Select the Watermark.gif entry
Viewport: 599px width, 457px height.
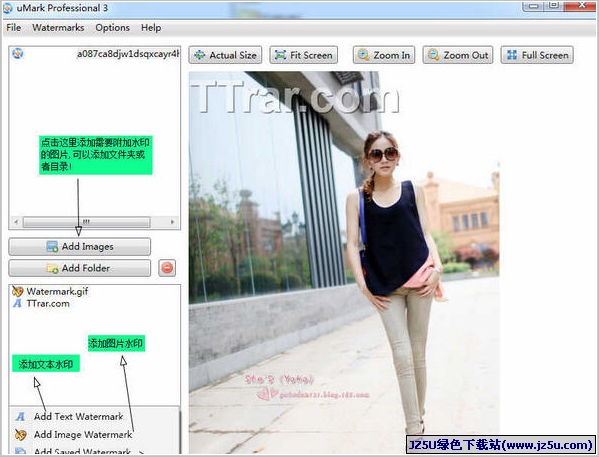pyautogui.click(x=57, y=291)
